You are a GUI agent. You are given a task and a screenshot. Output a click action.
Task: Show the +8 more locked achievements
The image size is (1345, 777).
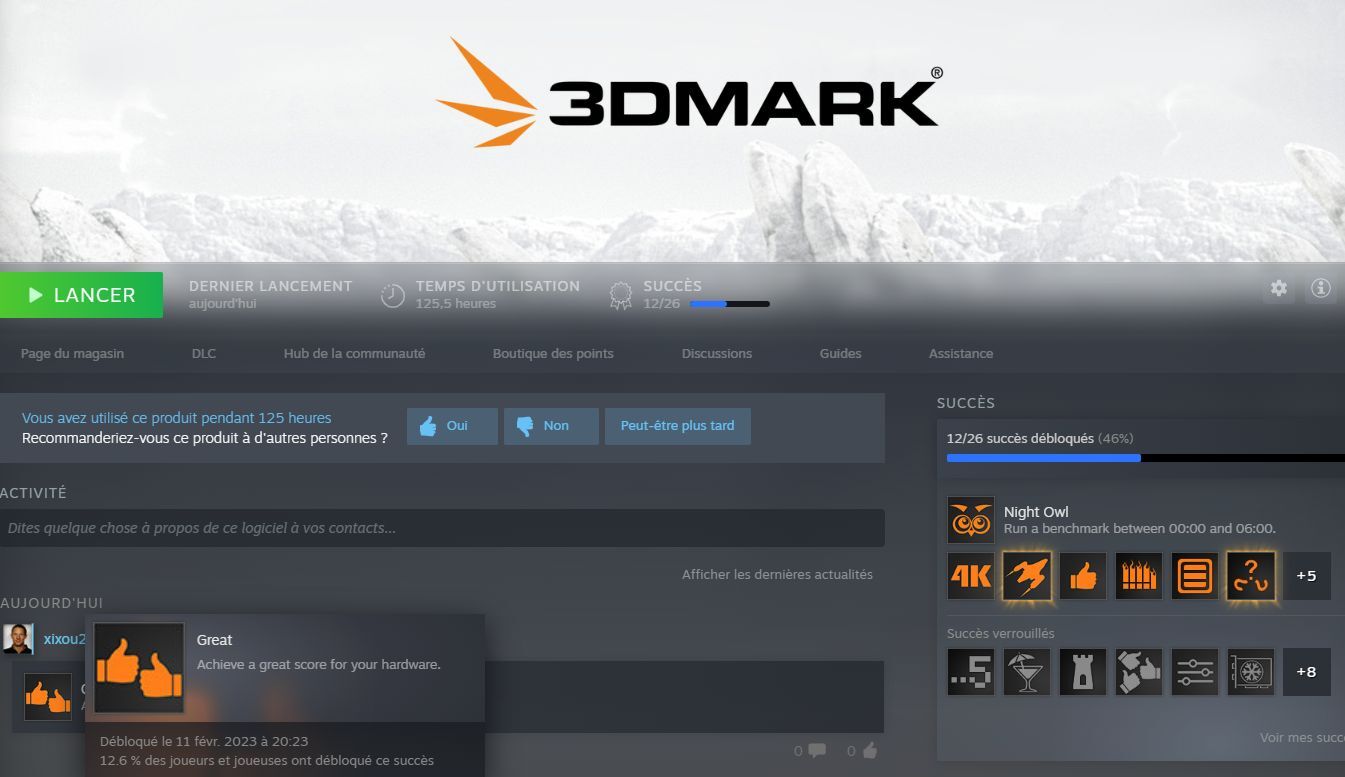tap(1307, 672)
